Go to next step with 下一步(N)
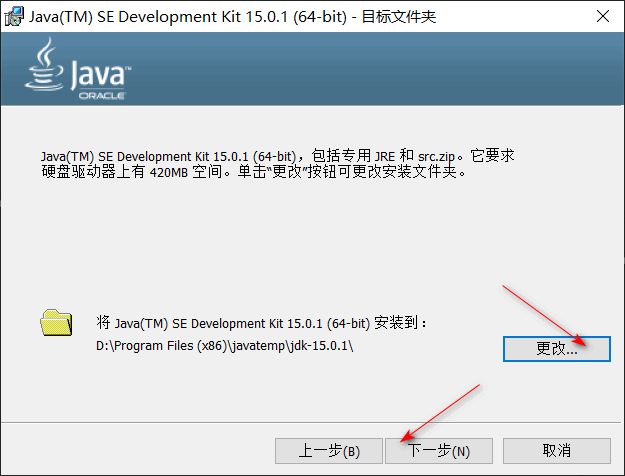Screen dimensions: 625x476 [x=439, y=451]
